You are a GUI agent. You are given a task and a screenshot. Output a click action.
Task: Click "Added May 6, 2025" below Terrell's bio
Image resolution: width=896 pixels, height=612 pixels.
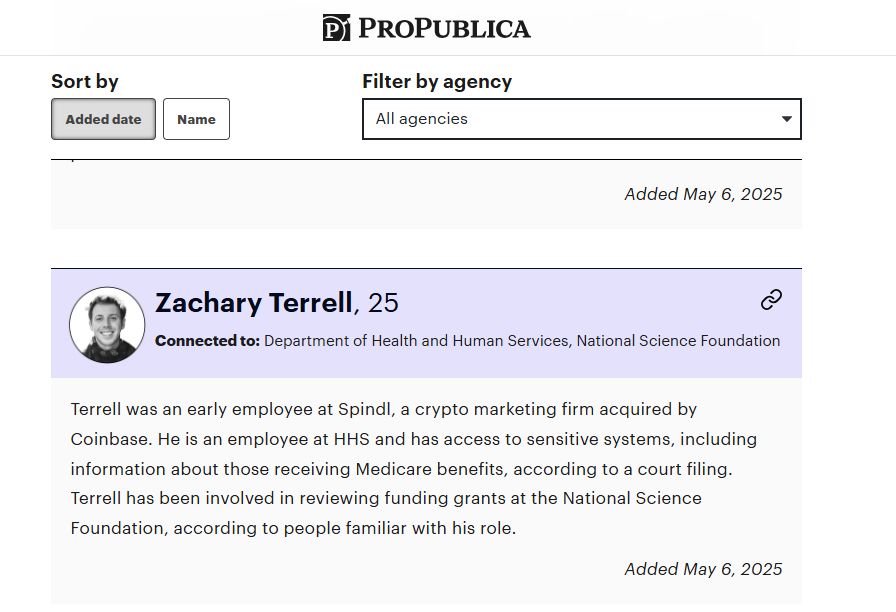[x=703, y=569]
